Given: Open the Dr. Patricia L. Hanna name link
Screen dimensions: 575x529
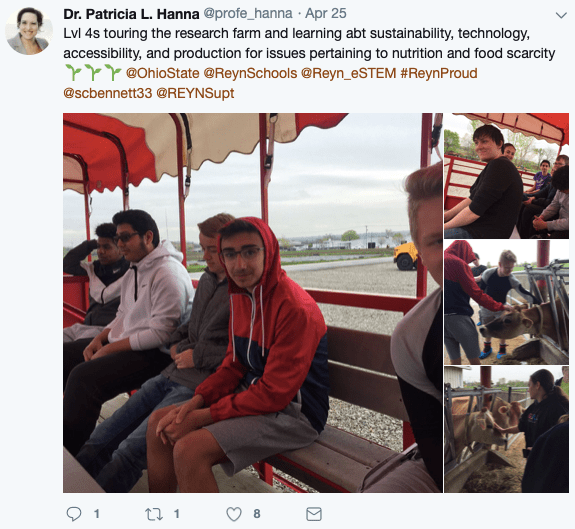Looking at the screenshot, I should point(131,14).
